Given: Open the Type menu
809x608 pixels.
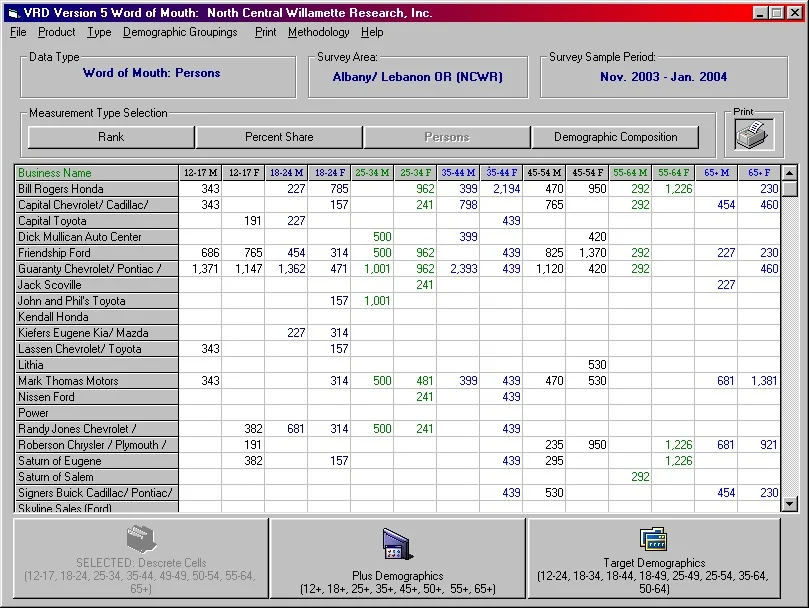Looking at the screenshot, I should coord(99,32).
